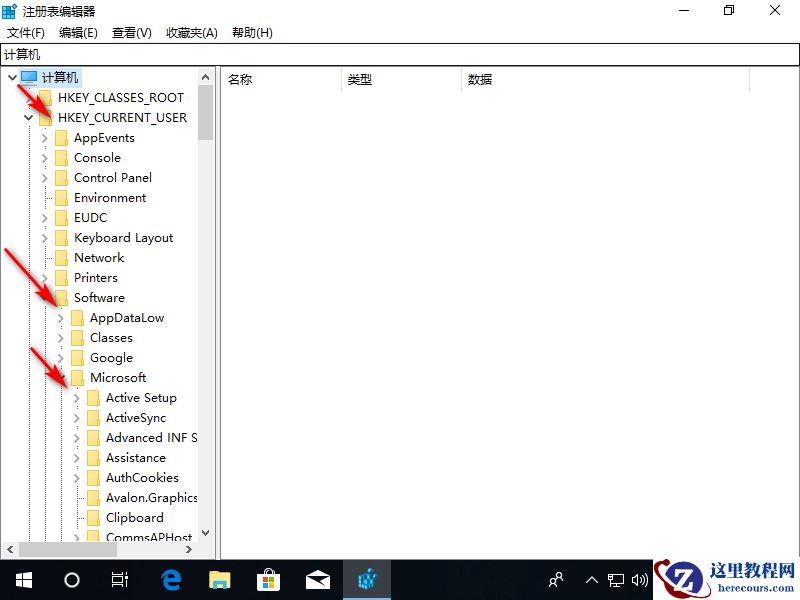
Task: Click the Task View button on taskbar
Action: pos(120,579)
